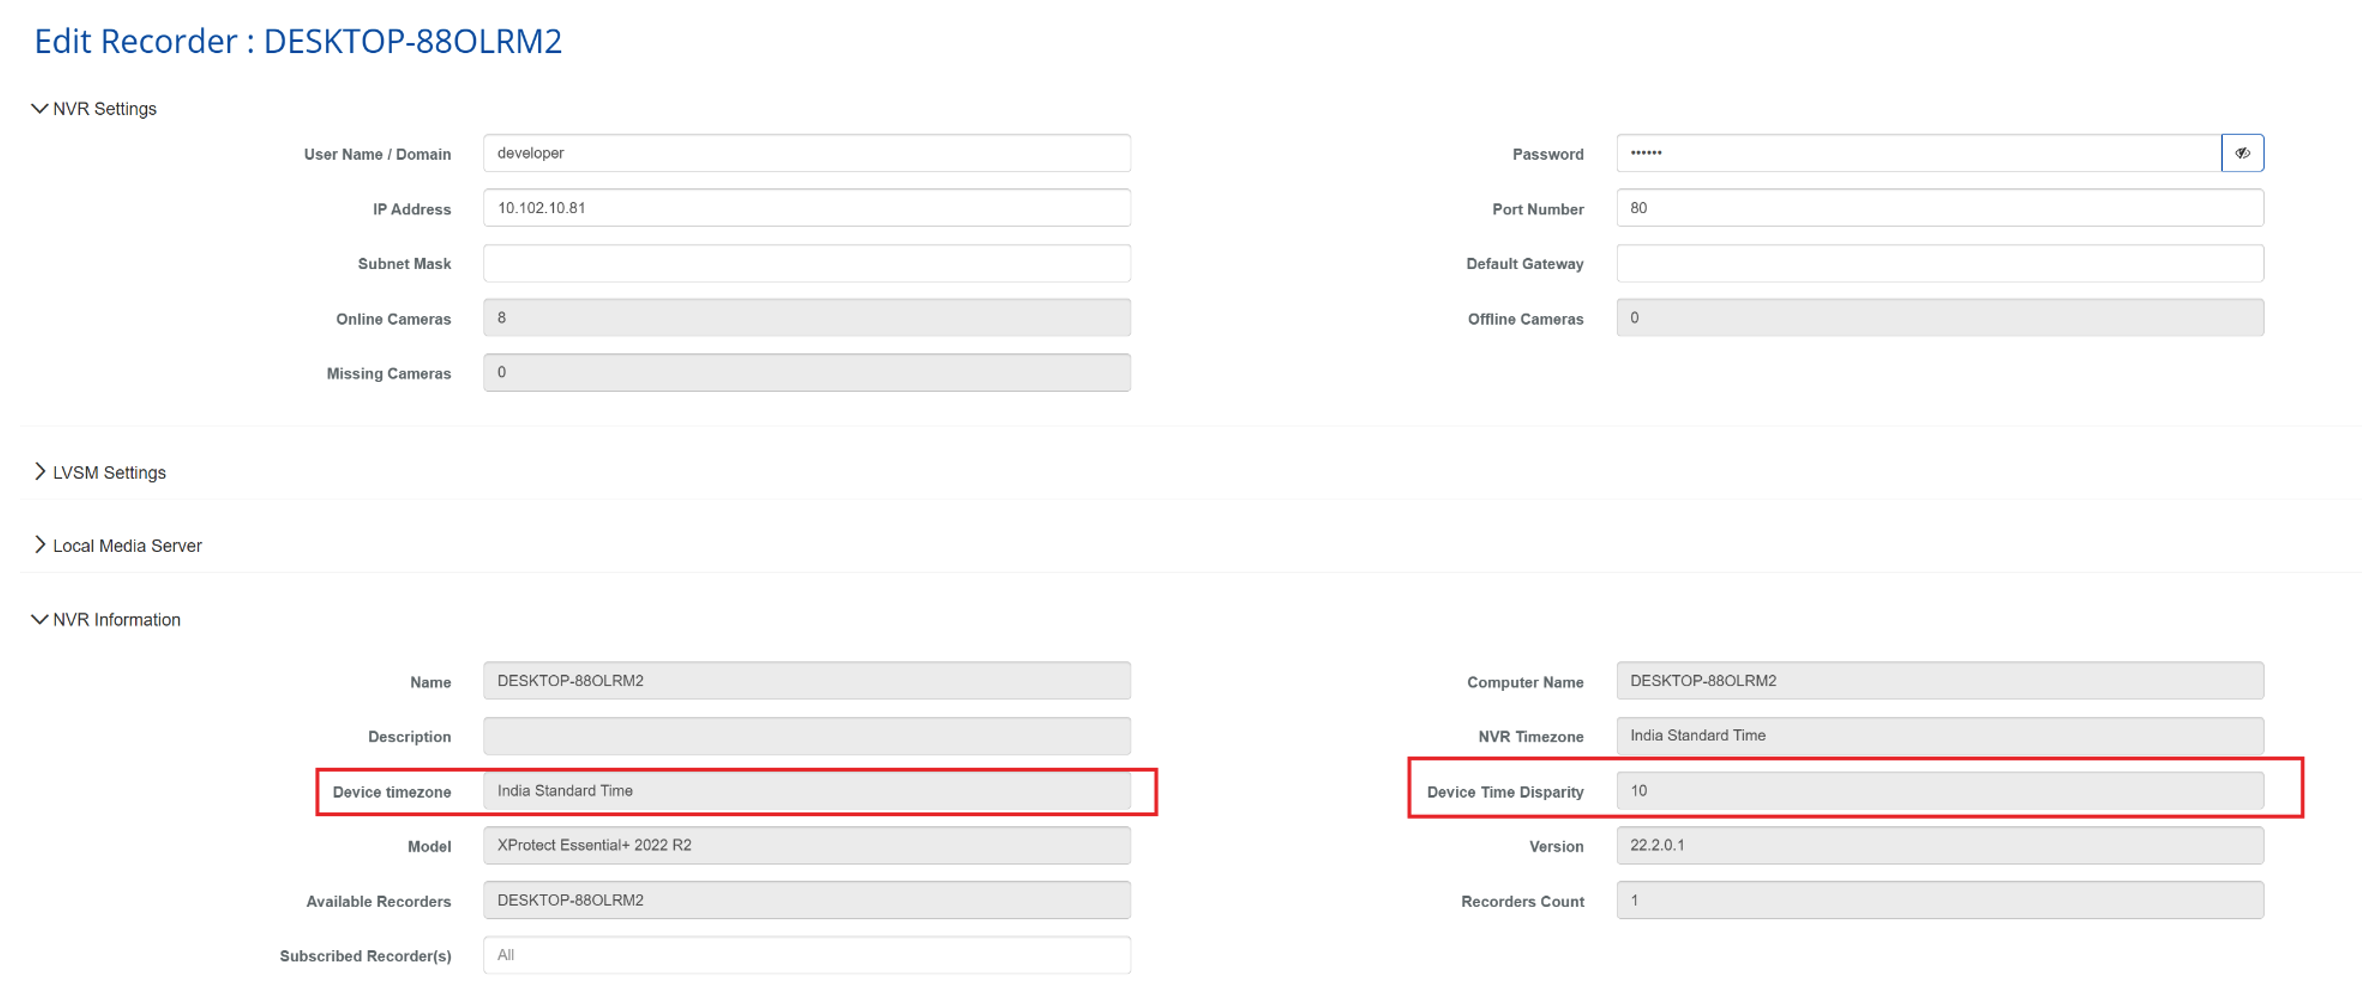
Task: Click the NVR Timezone field
Action: click(1938, 736)
